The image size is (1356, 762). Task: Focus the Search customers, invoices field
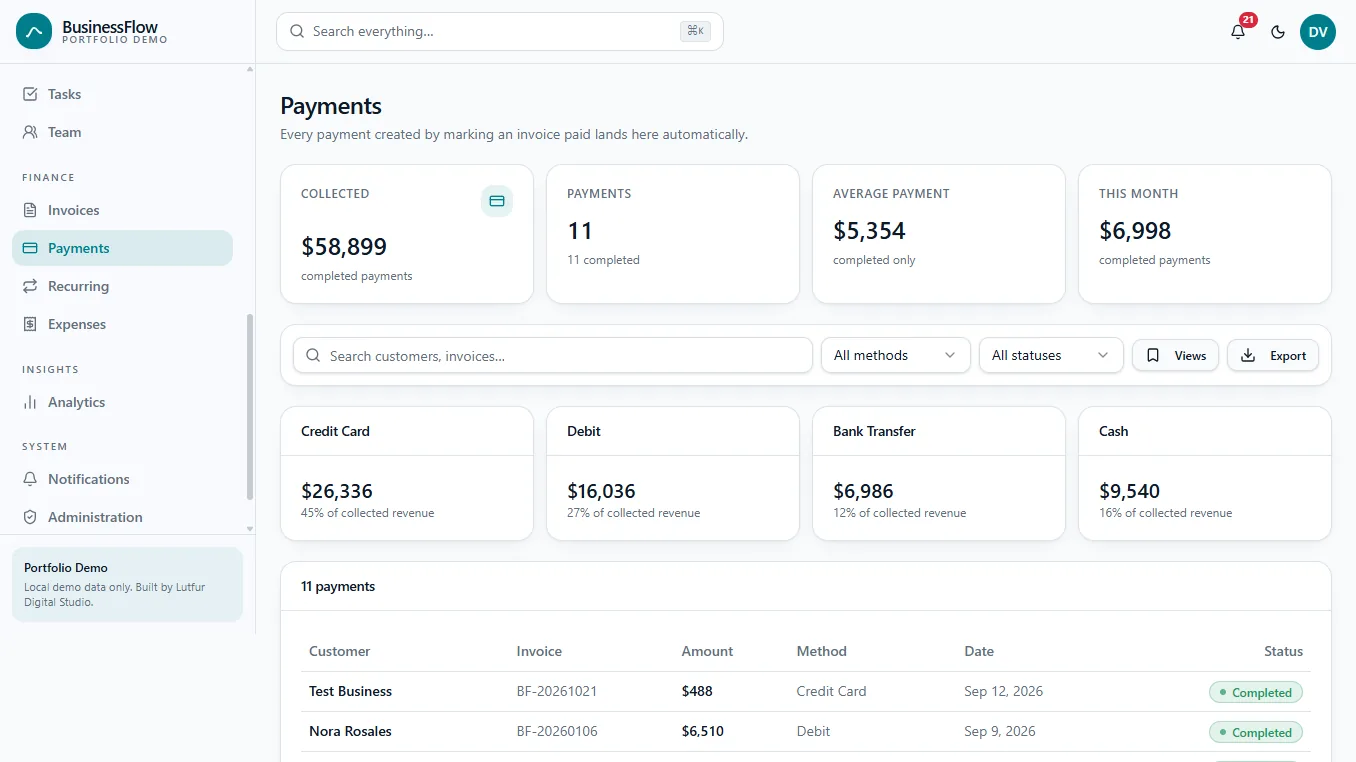point(553,355)
